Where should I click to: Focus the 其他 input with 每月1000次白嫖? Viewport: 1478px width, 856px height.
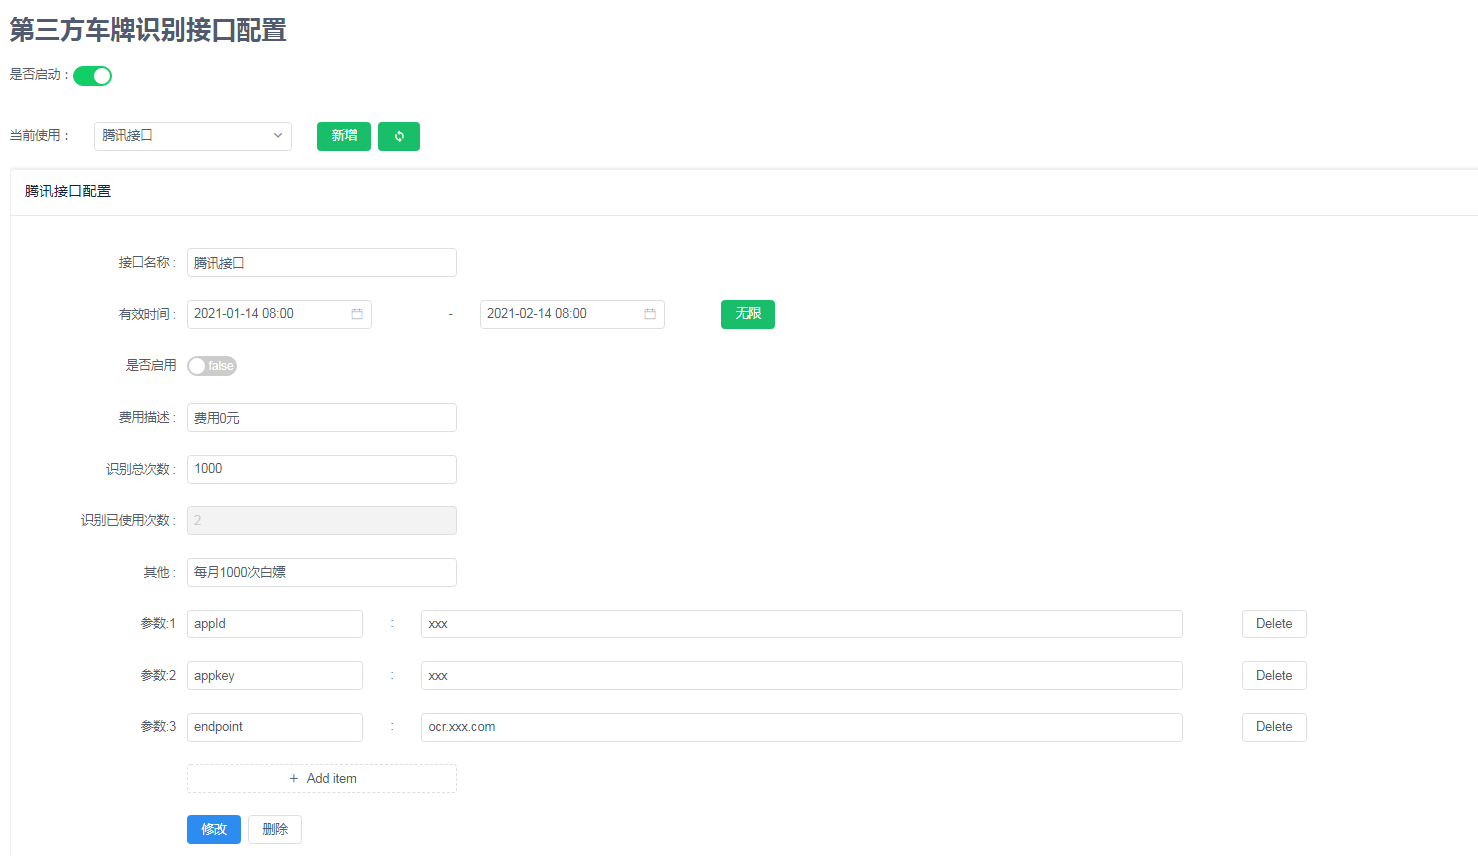(x=322, y=573)
